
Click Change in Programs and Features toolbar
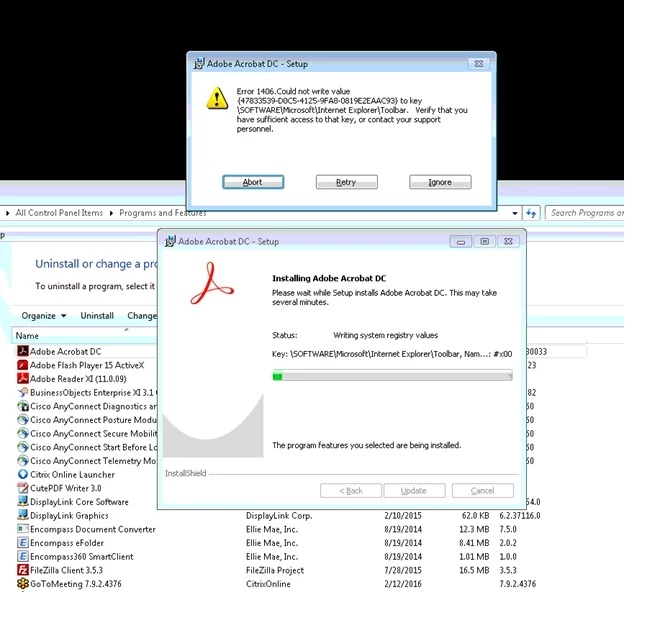(x=142, y=316)
